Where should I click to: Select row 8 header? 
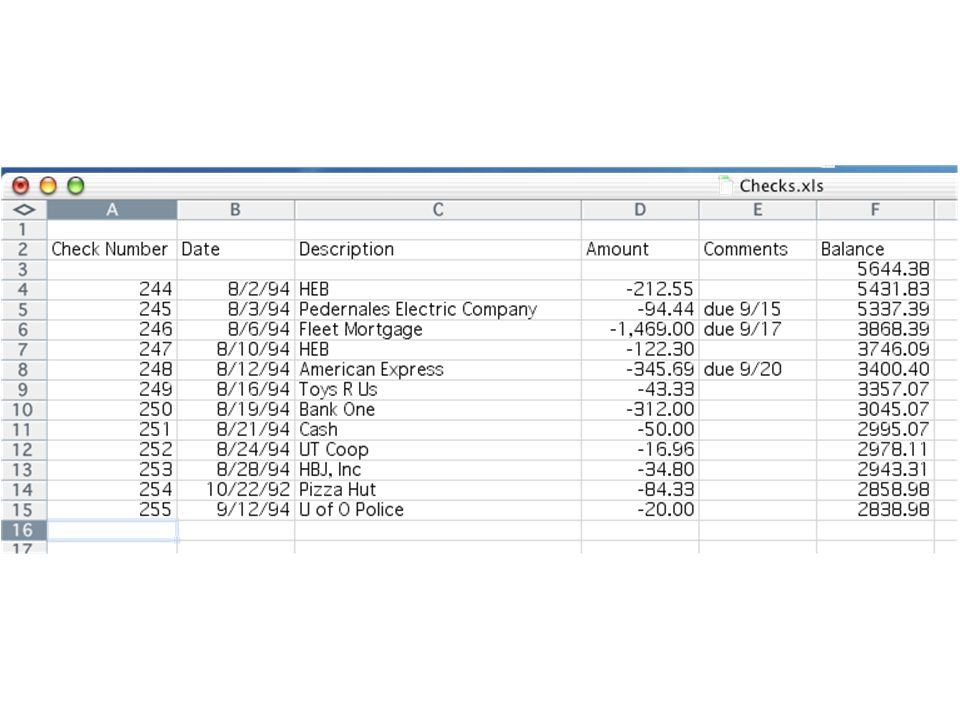pos(23,370)
